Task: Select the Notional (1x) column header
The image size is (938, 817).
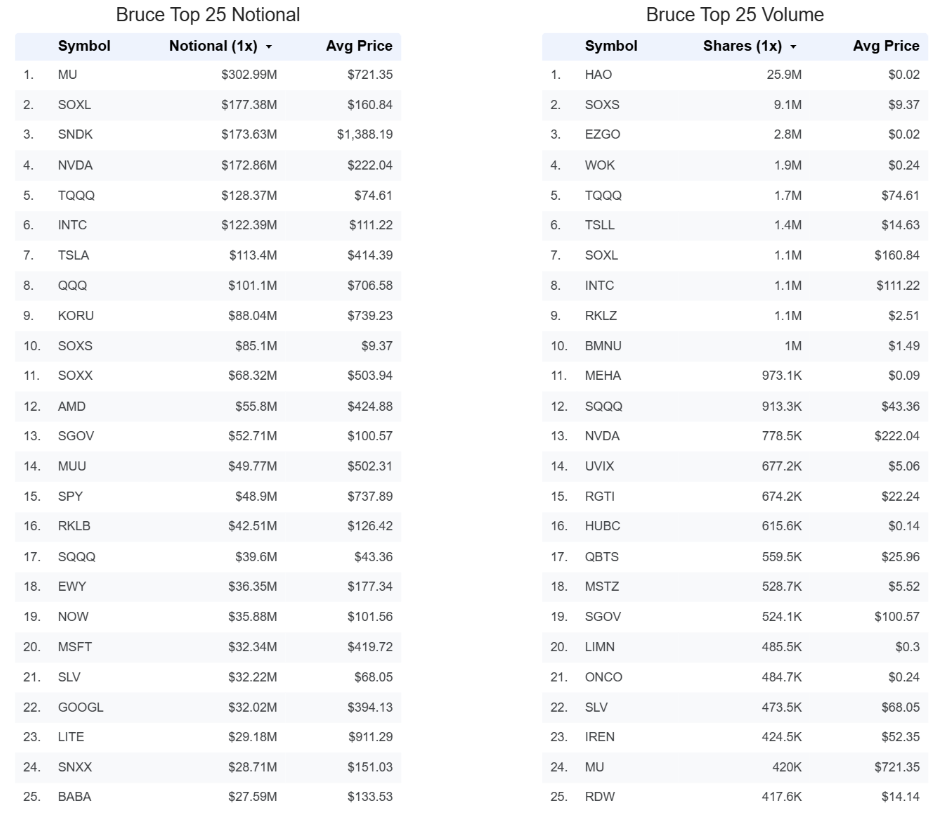Action: [x=213, y=46]
